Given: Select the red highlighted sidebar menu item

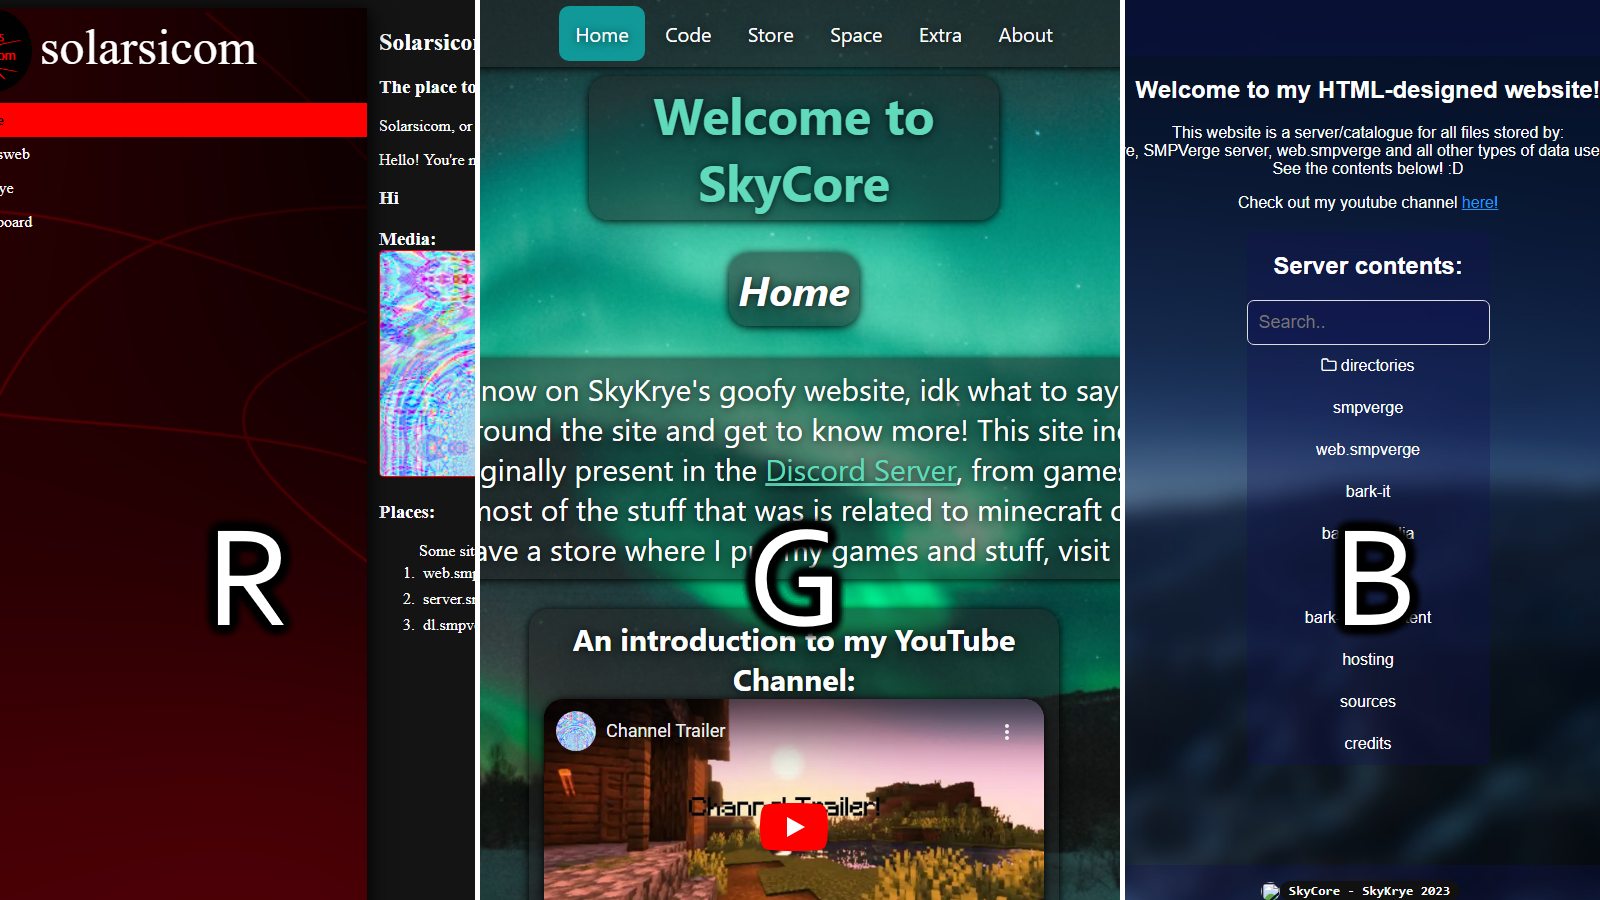Looking at the screenshot, I should [x=183, y=120].
